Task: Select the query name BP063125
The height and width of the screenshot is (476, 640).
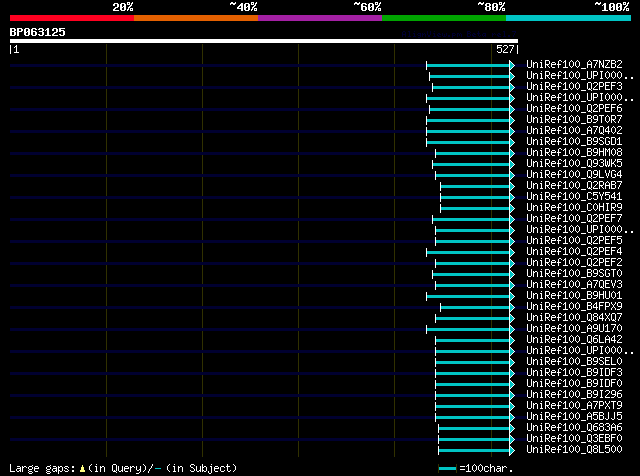Action: tap(38, 32)
